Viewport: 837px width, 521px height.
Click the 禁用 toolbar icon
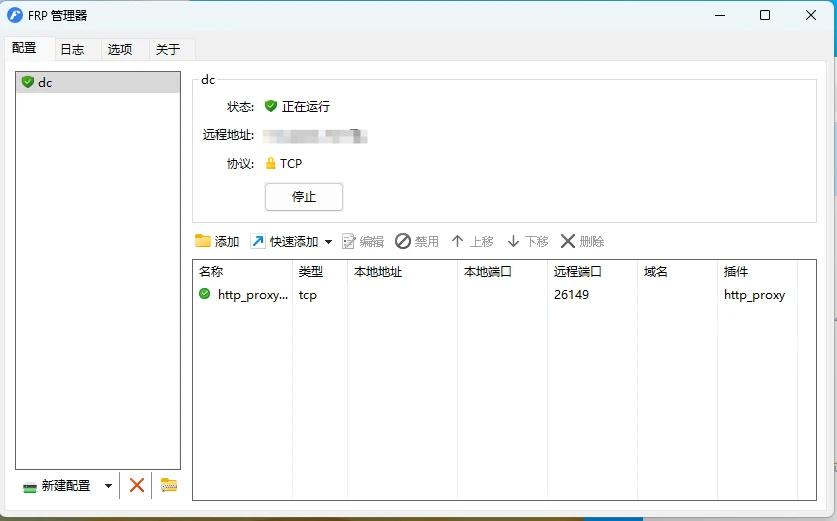click(x=403, y=241)
